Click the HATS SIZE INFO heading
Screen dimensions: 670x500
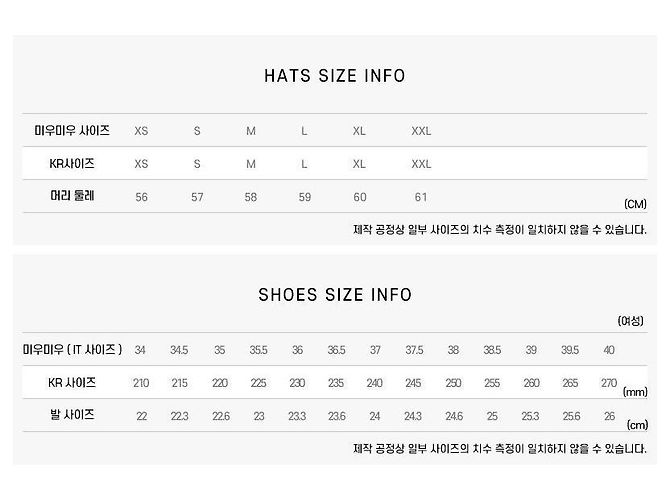point(335,76)
